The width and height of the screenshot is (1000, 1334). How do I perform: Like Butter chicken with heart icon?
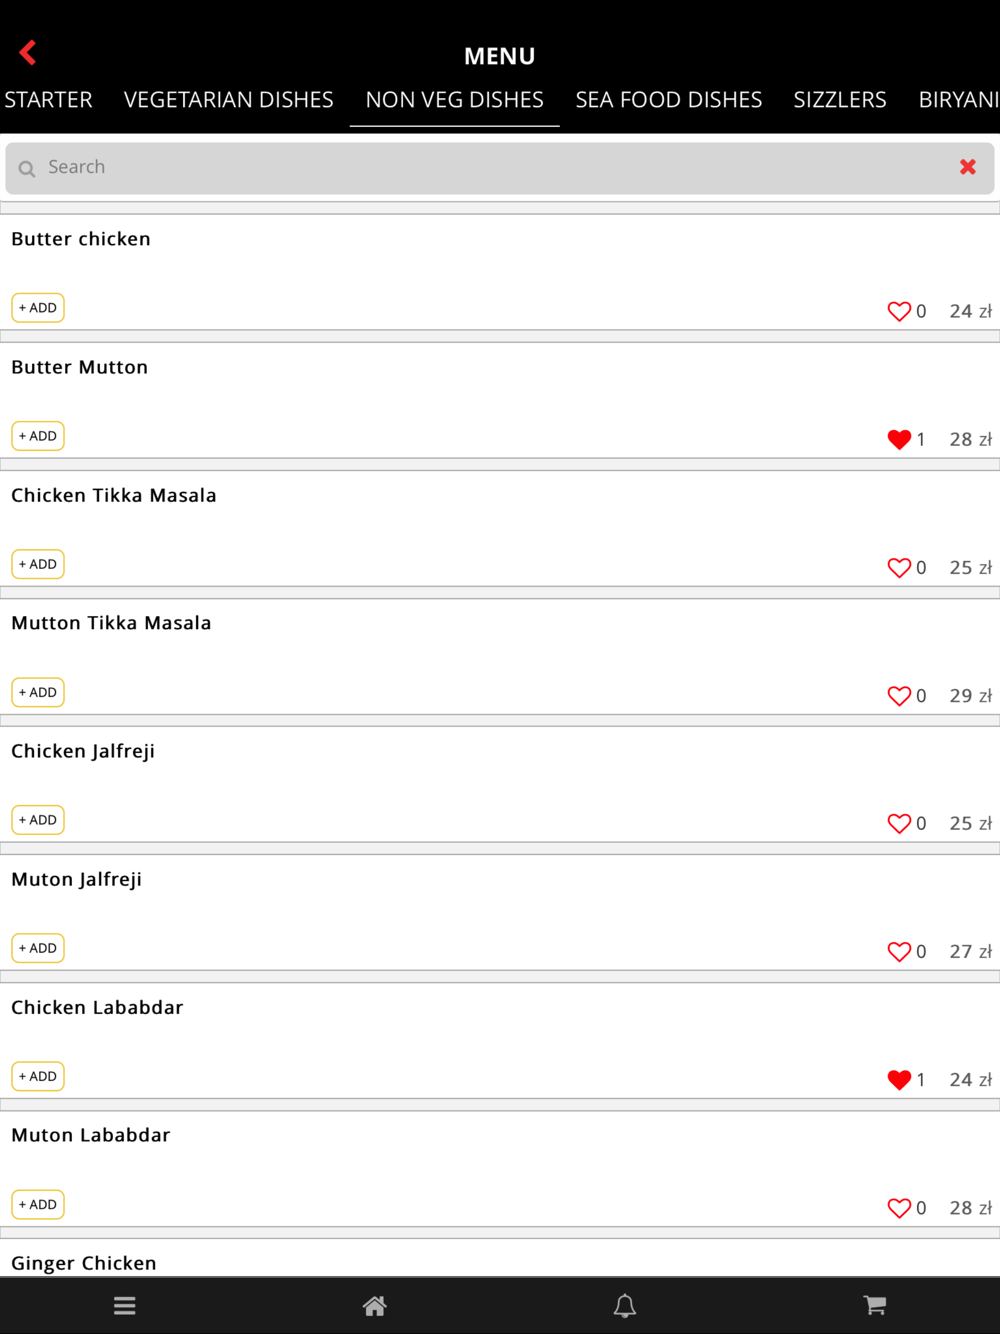pos(899,311)
